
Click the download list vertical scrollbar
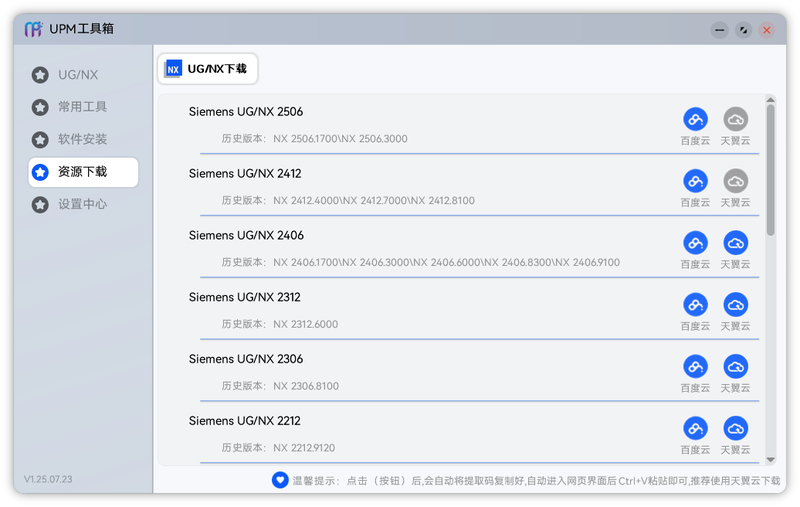tap(770, 170)
